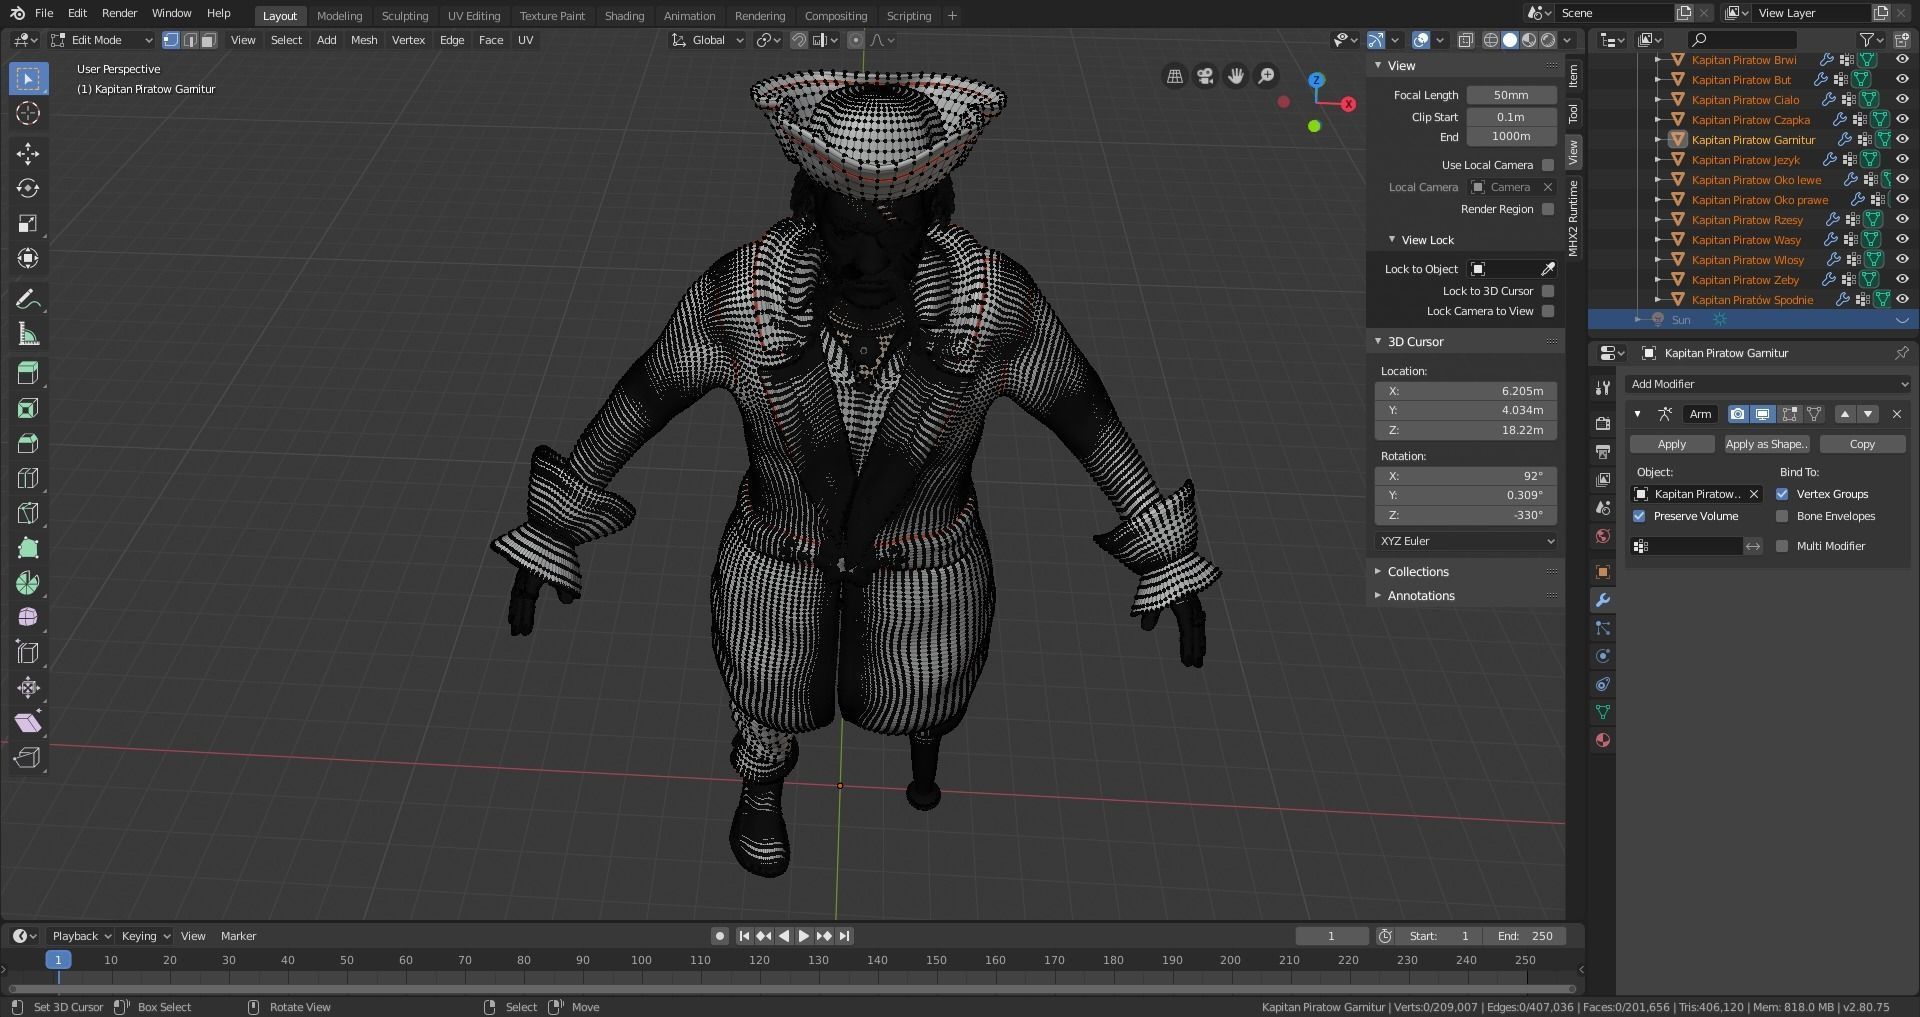This screenshot has width=1920, height=1017.
Task: Click the Focal Length 50mm field
Action: point(1510,95)
